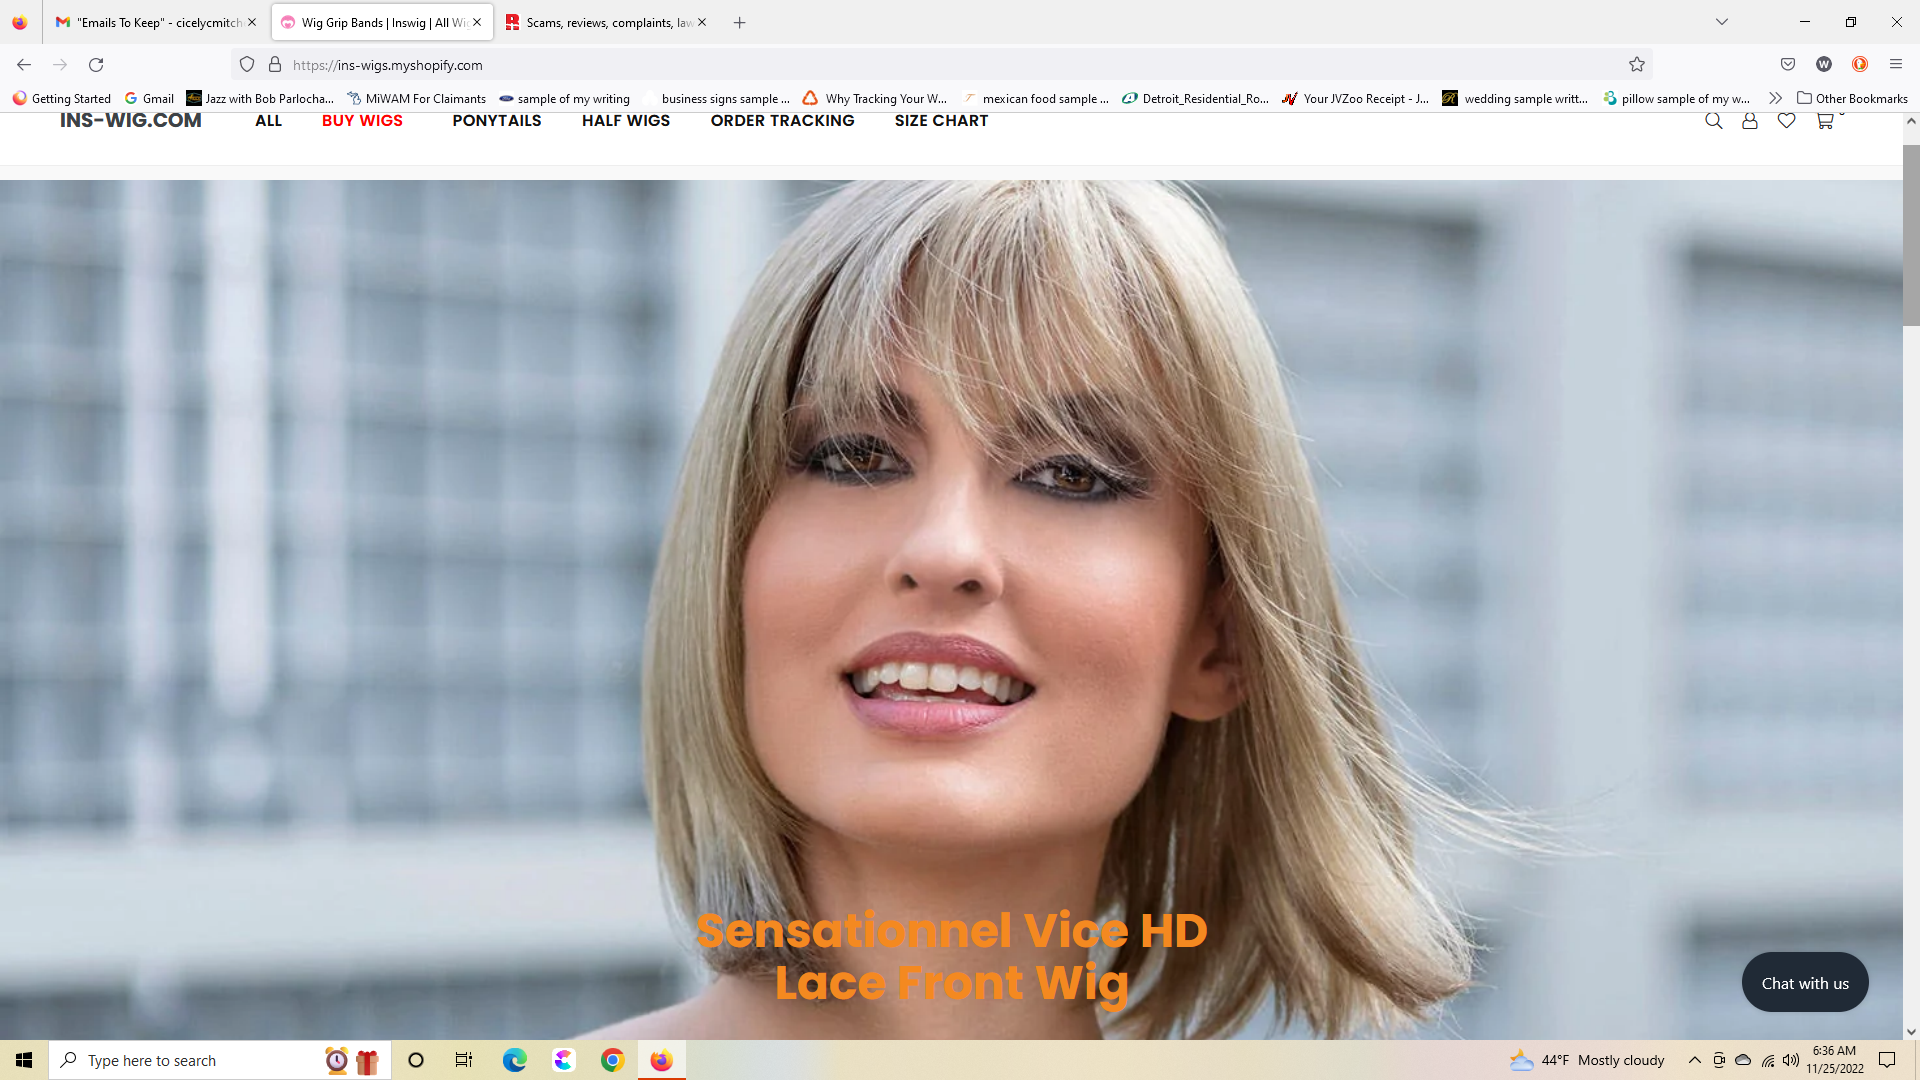Image resolution: width=1920 pixels, height=1080 pixels.
Task: Open the site search magnifier icon
Action: (x=1713, y=121)
